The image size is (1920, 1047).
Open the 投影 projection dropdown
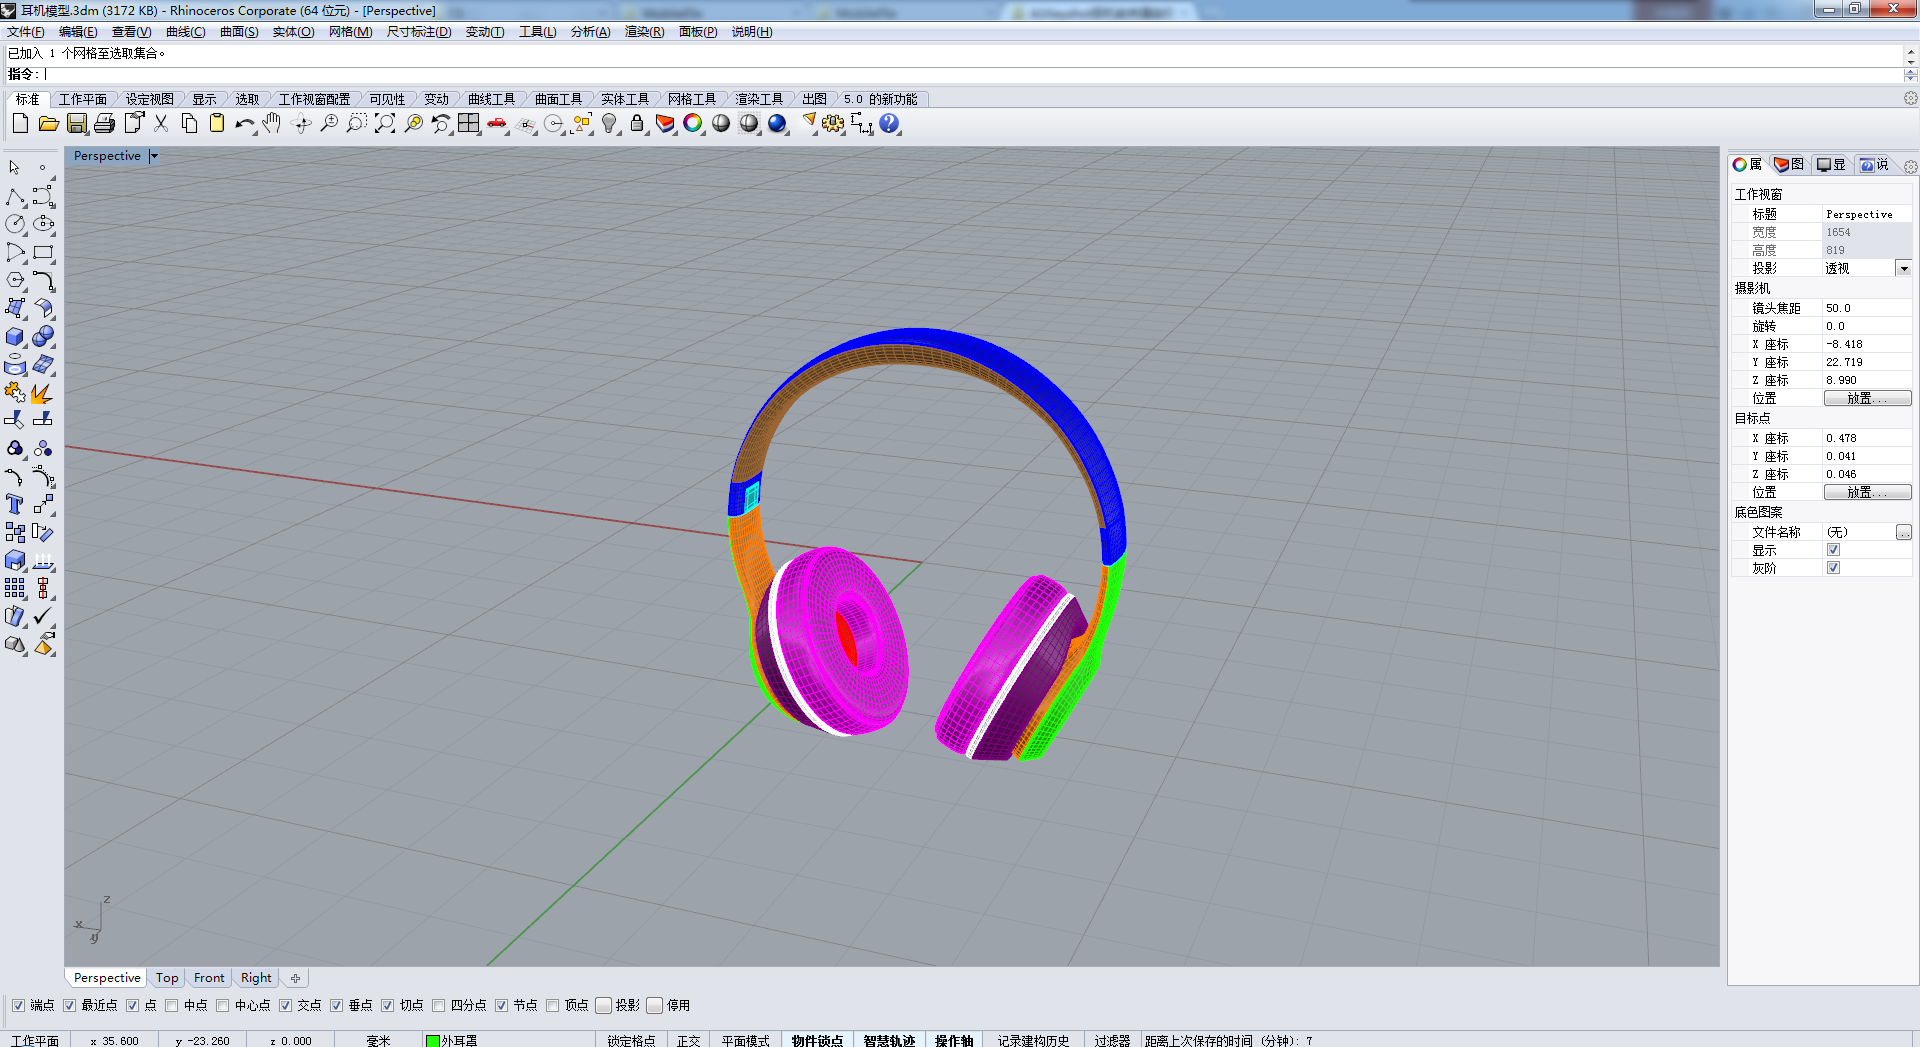click(x=1904, y=268)
